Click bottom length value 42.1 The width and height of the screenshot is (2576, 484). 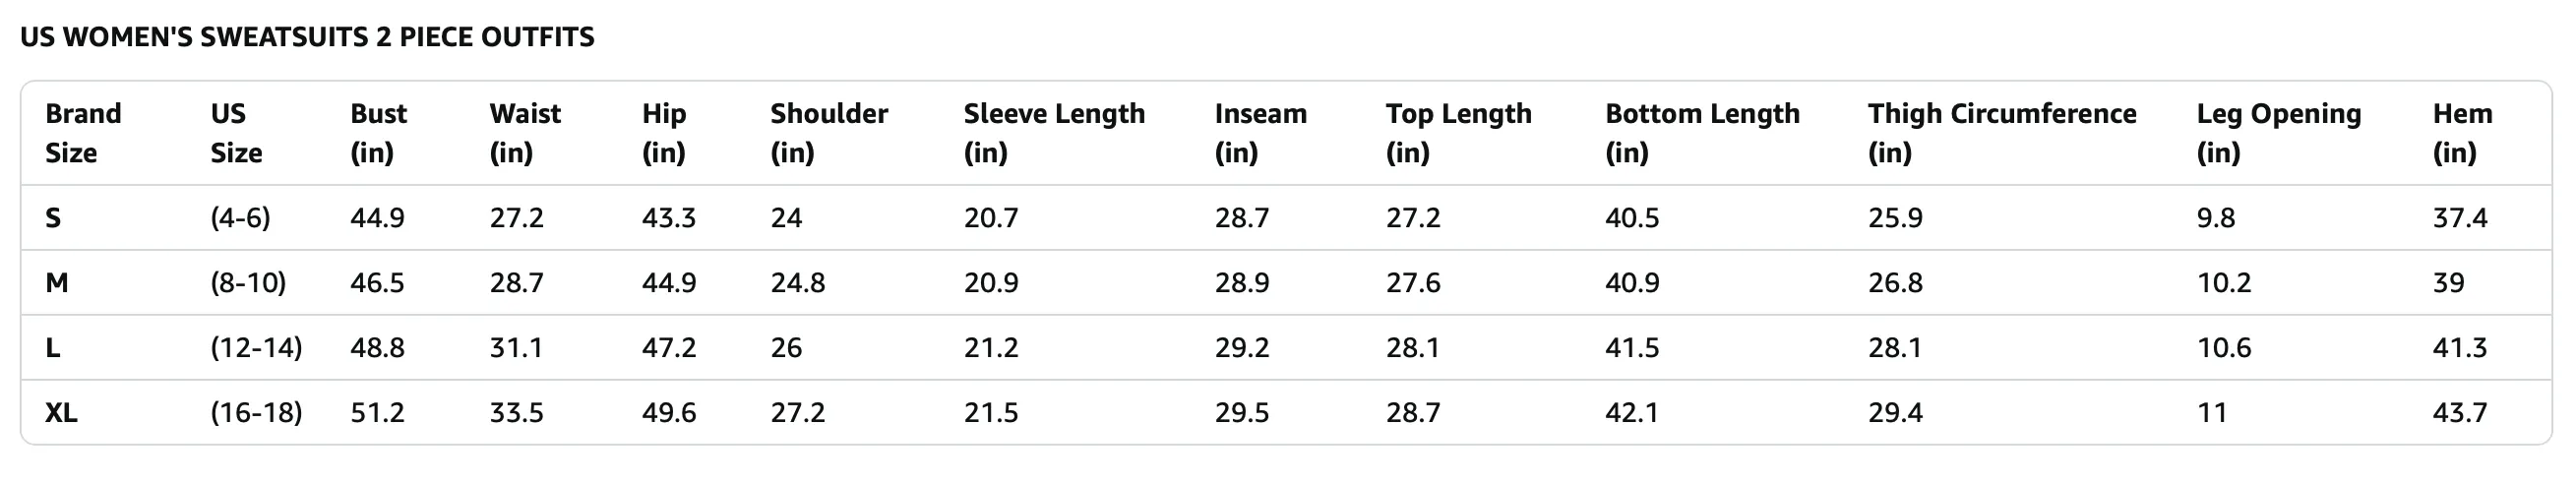tap(1632, 413)
